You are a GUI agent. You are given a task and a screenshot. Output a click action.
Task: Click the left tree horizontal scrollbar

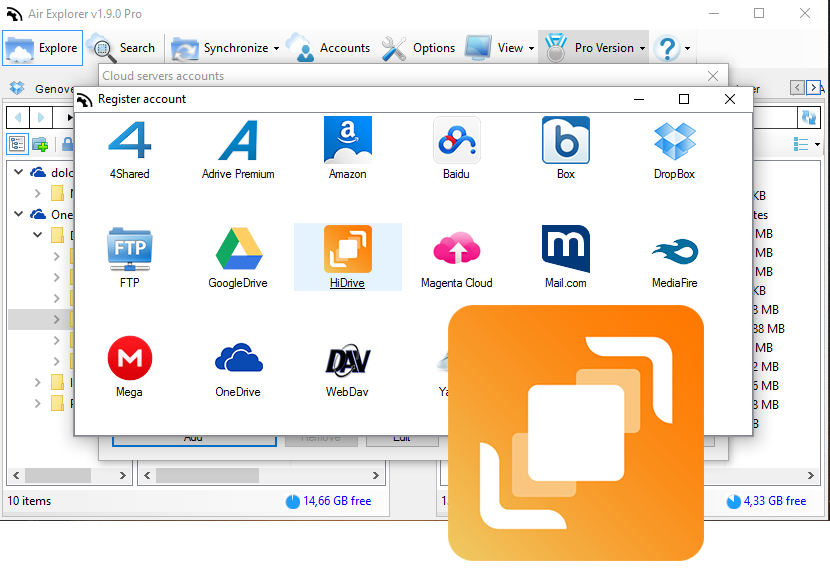click(x=69, y=475)
